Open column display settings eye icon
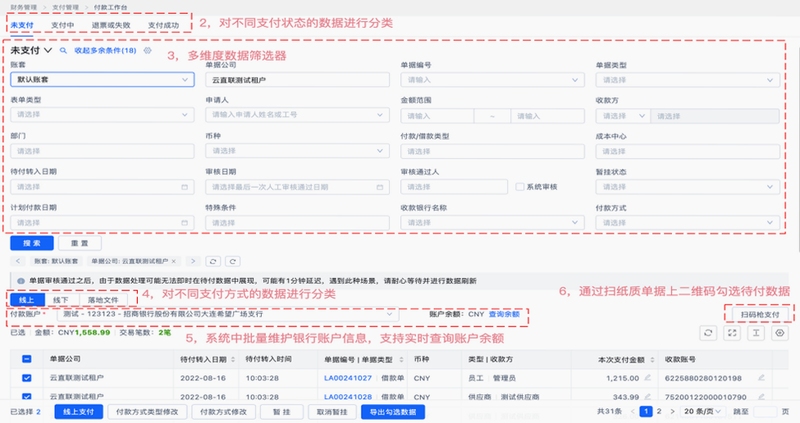This screenshot has width=800, height=423. (x=780, y=333)
